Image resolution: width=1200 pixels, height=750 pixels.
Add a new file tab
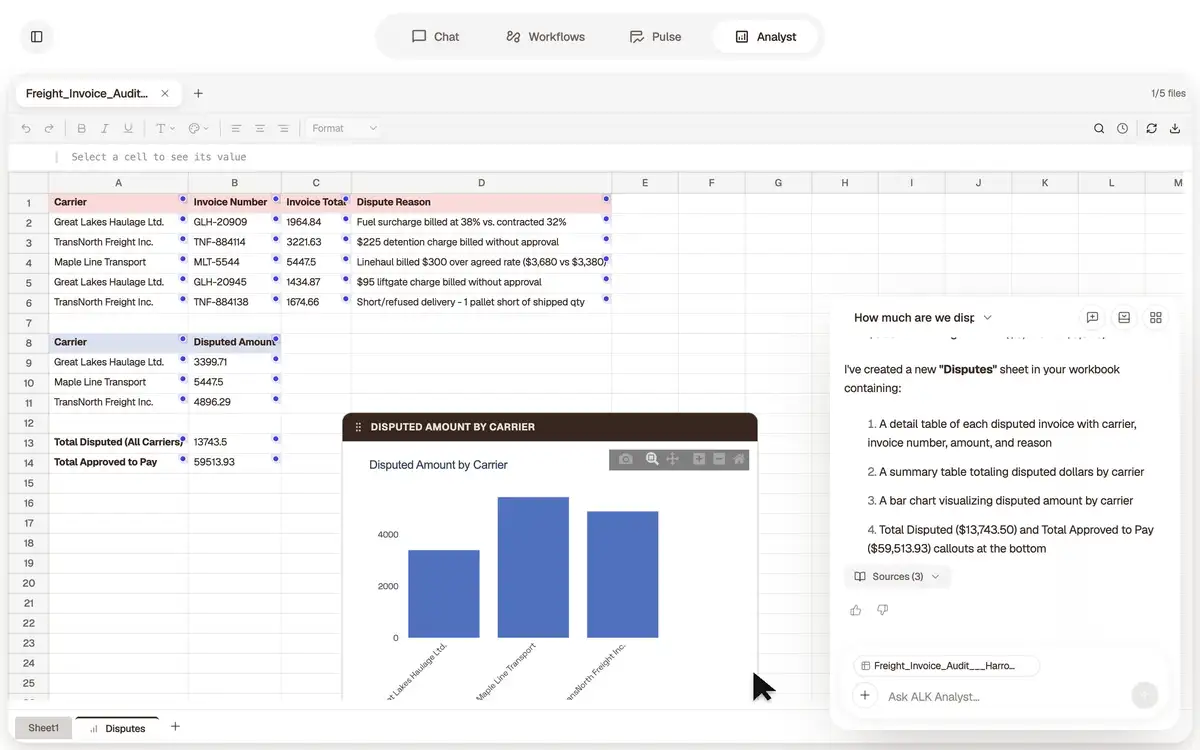pyautogui.click(x=198, y=94)
